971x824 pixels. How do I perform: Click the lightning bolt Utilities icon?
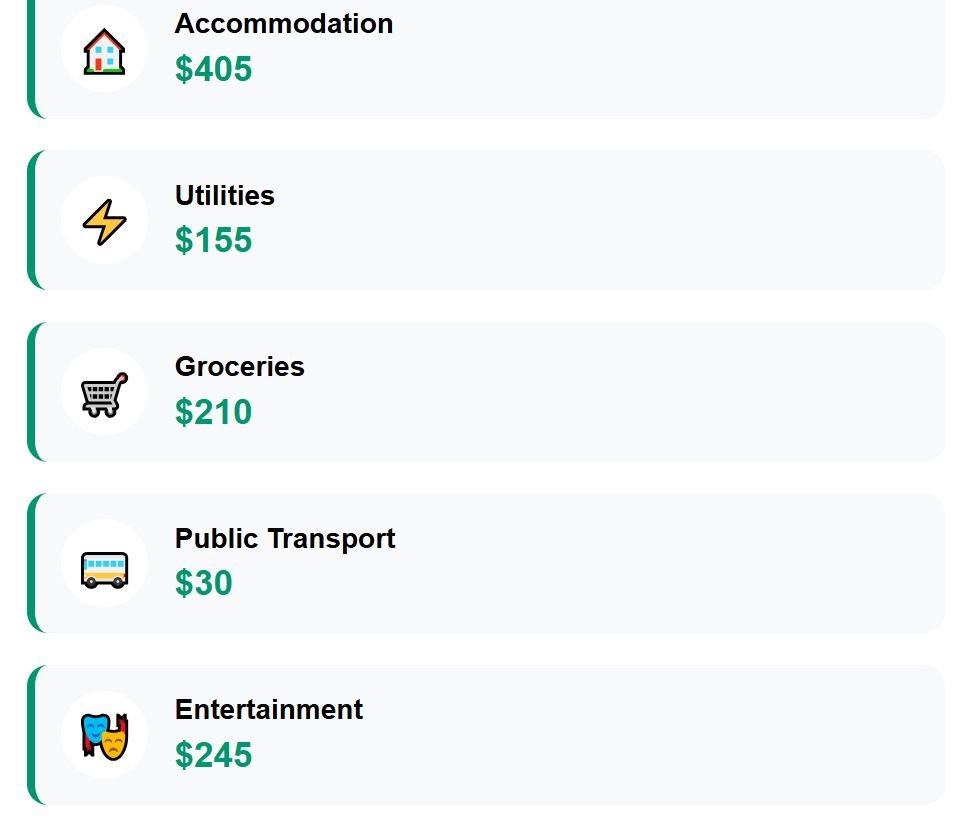[x=104, y=221]
